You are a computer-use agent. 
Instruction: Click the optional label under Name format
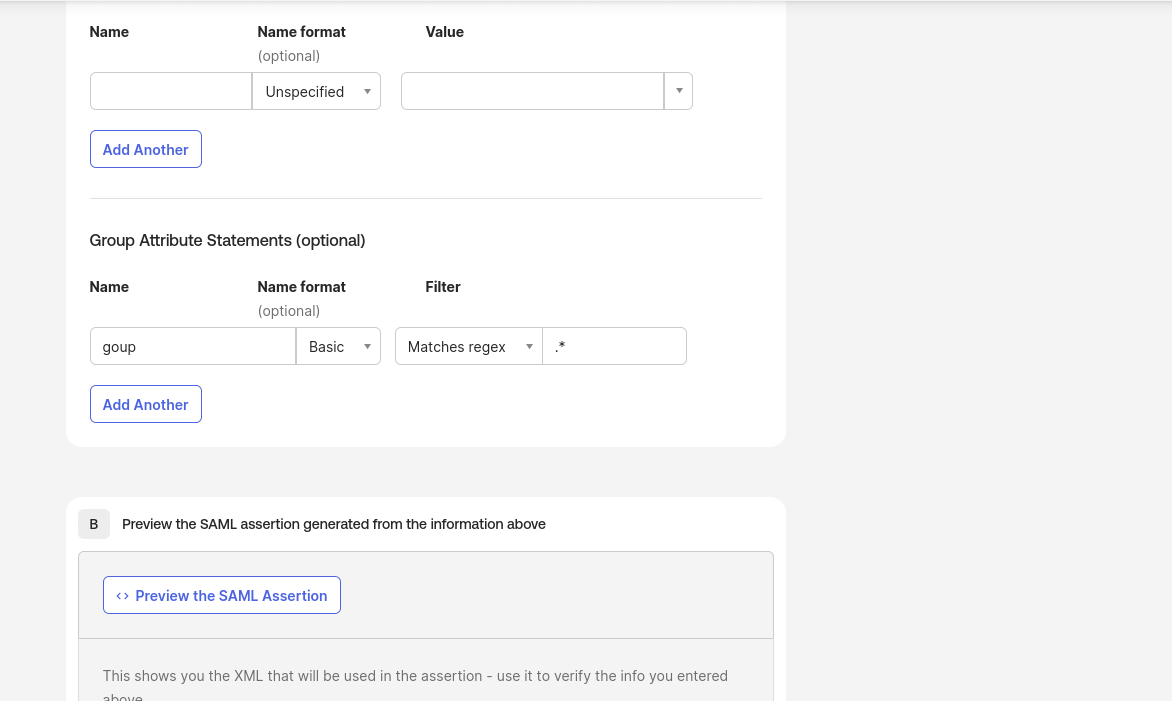point(289,56)
